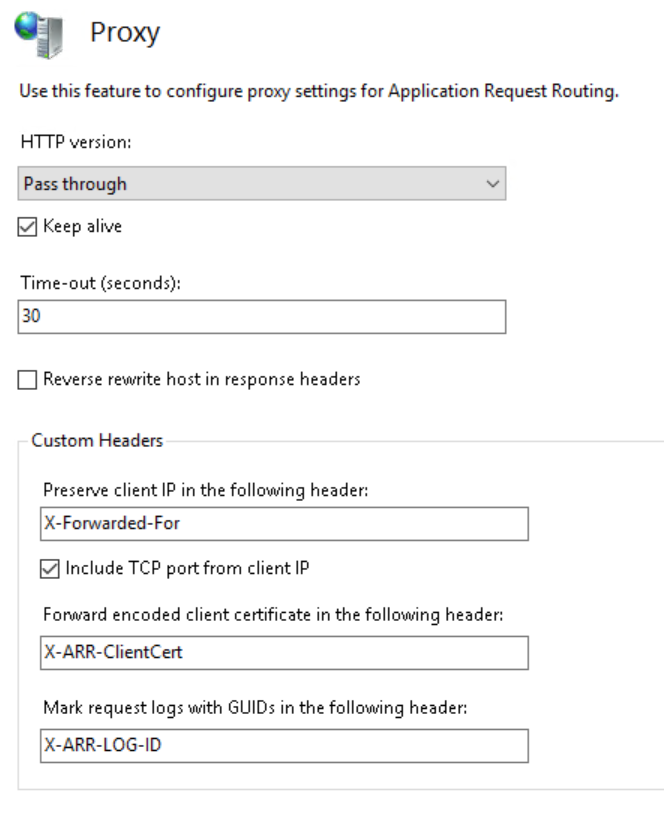Disable Include TCP port from client IP
The width and height of the screenshot is (664, 813).
(x=45, y=570)
